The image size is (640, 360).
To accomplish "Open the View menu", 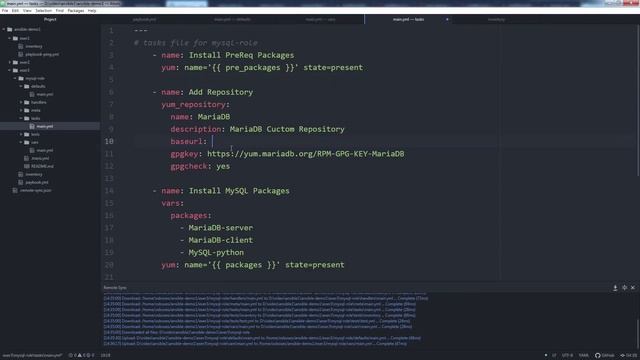I will coord(27,11).
